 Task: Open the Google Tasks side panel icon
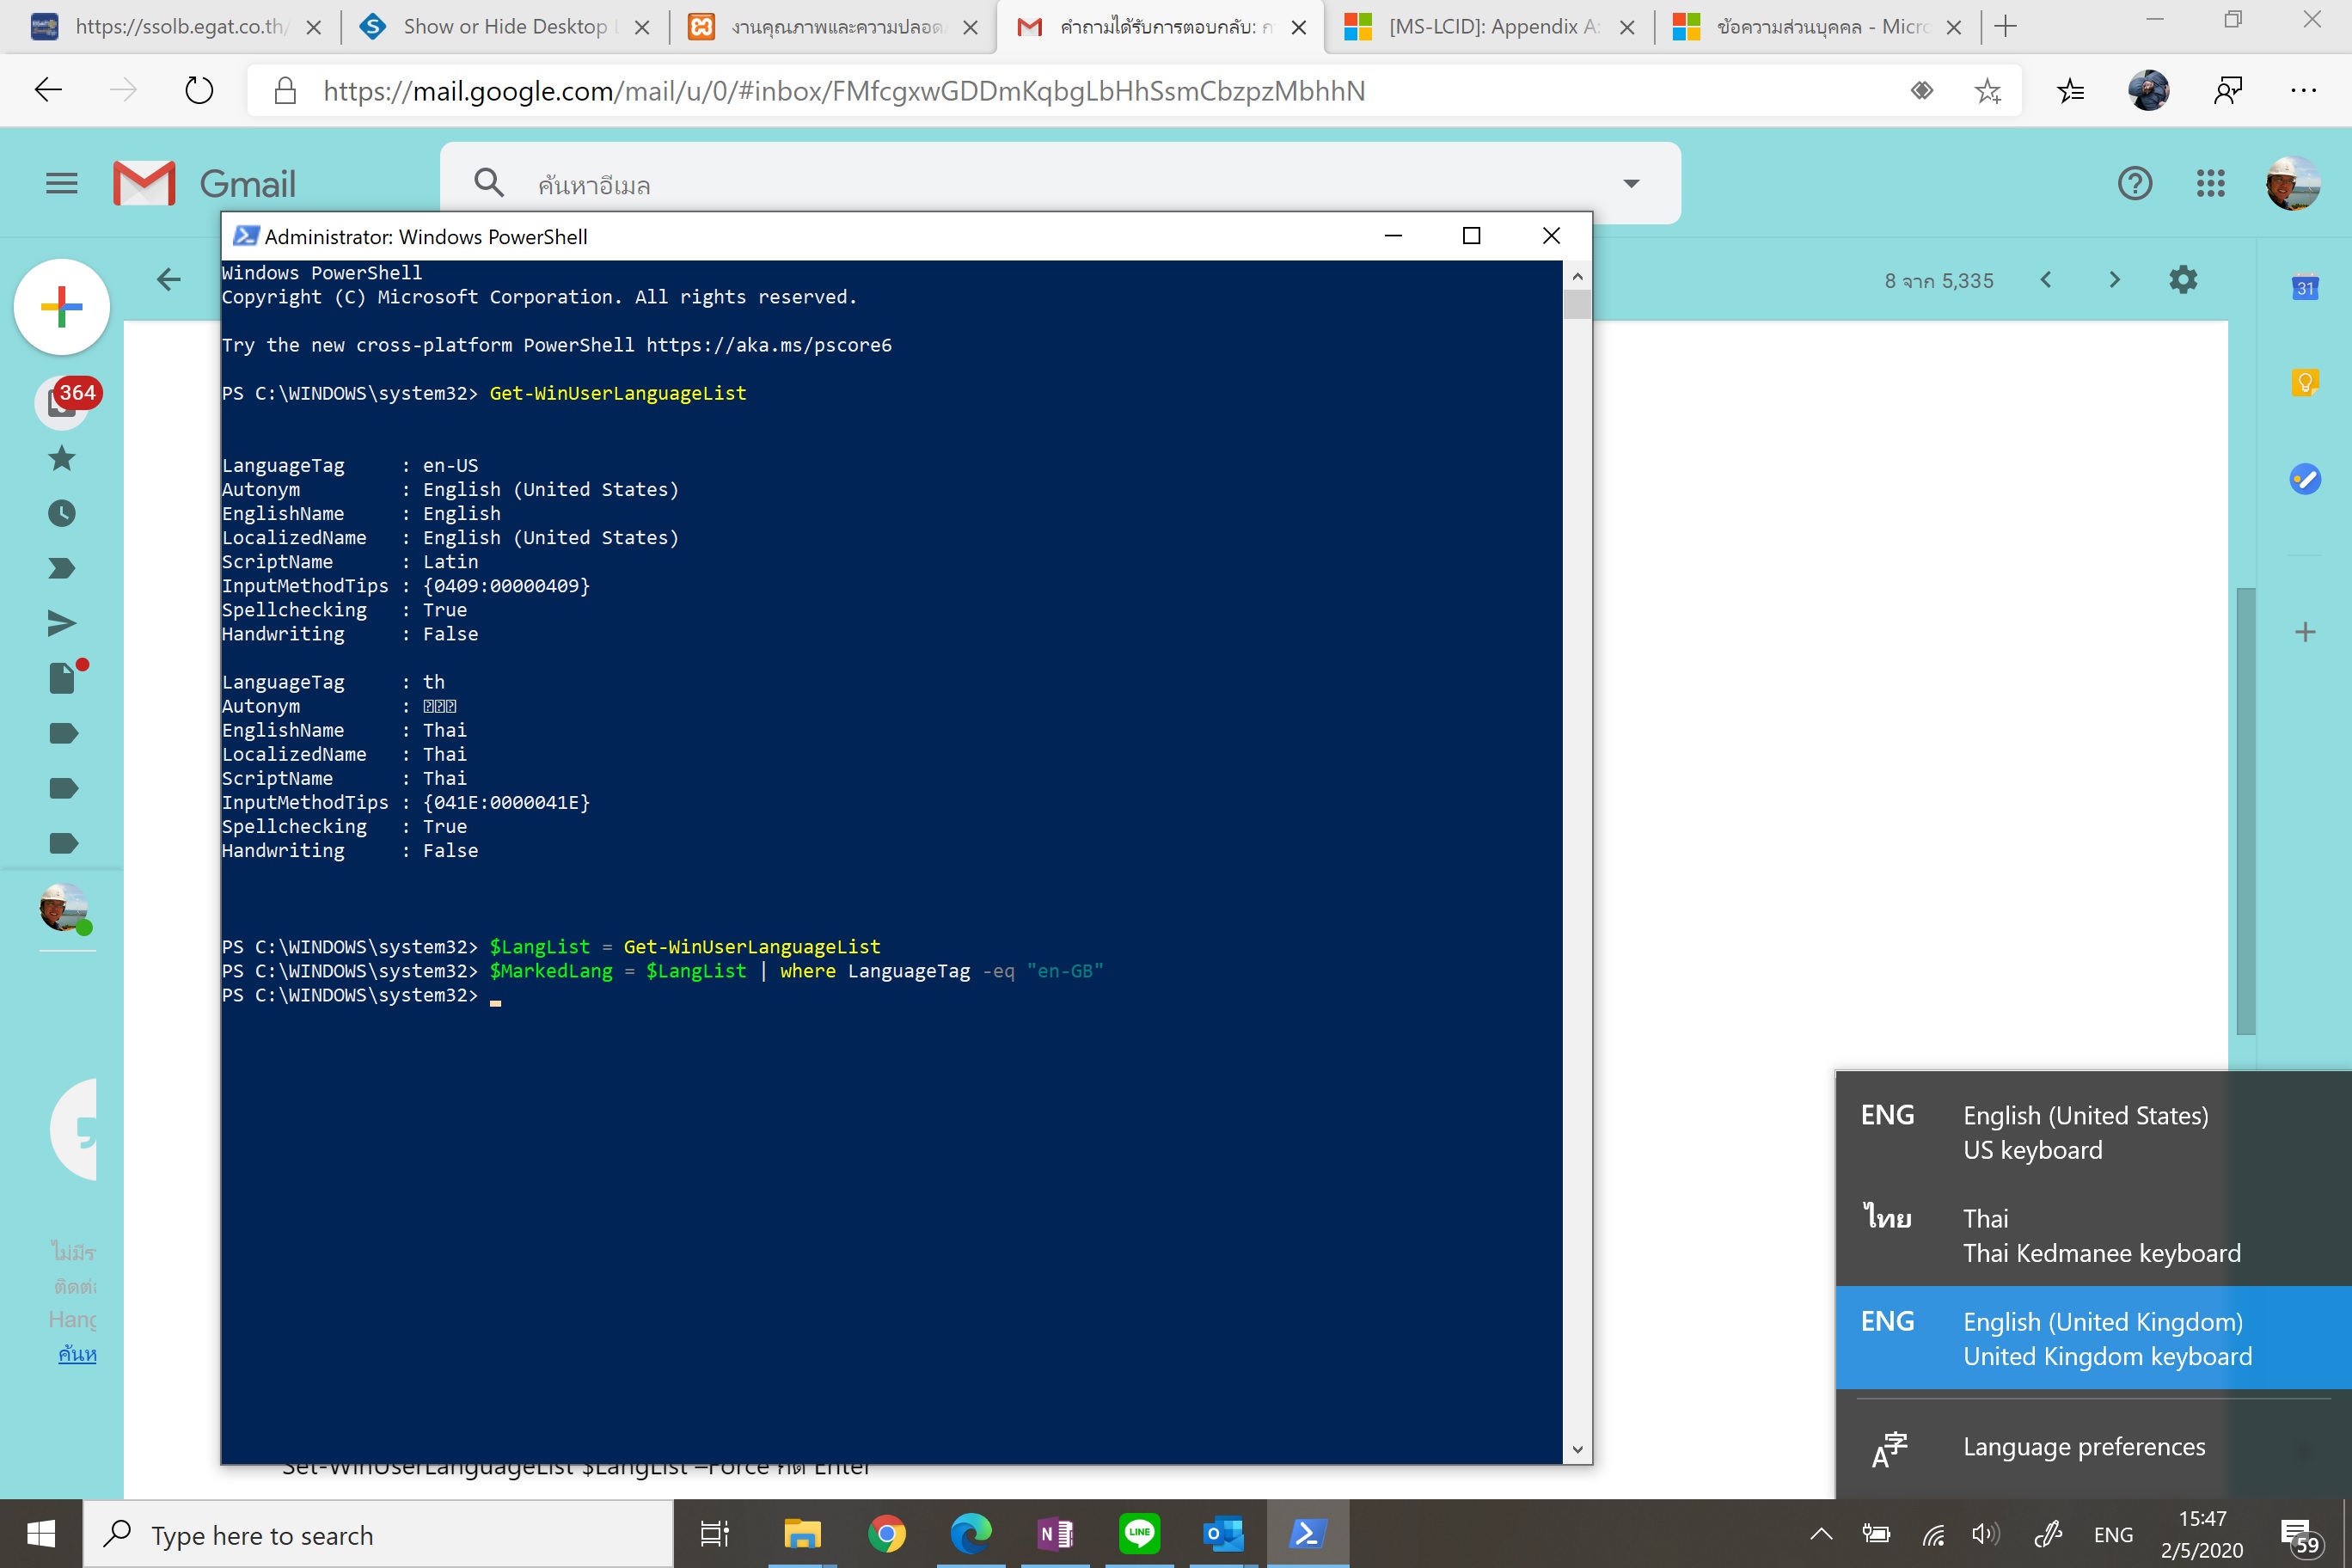(x=2305, y=479)
